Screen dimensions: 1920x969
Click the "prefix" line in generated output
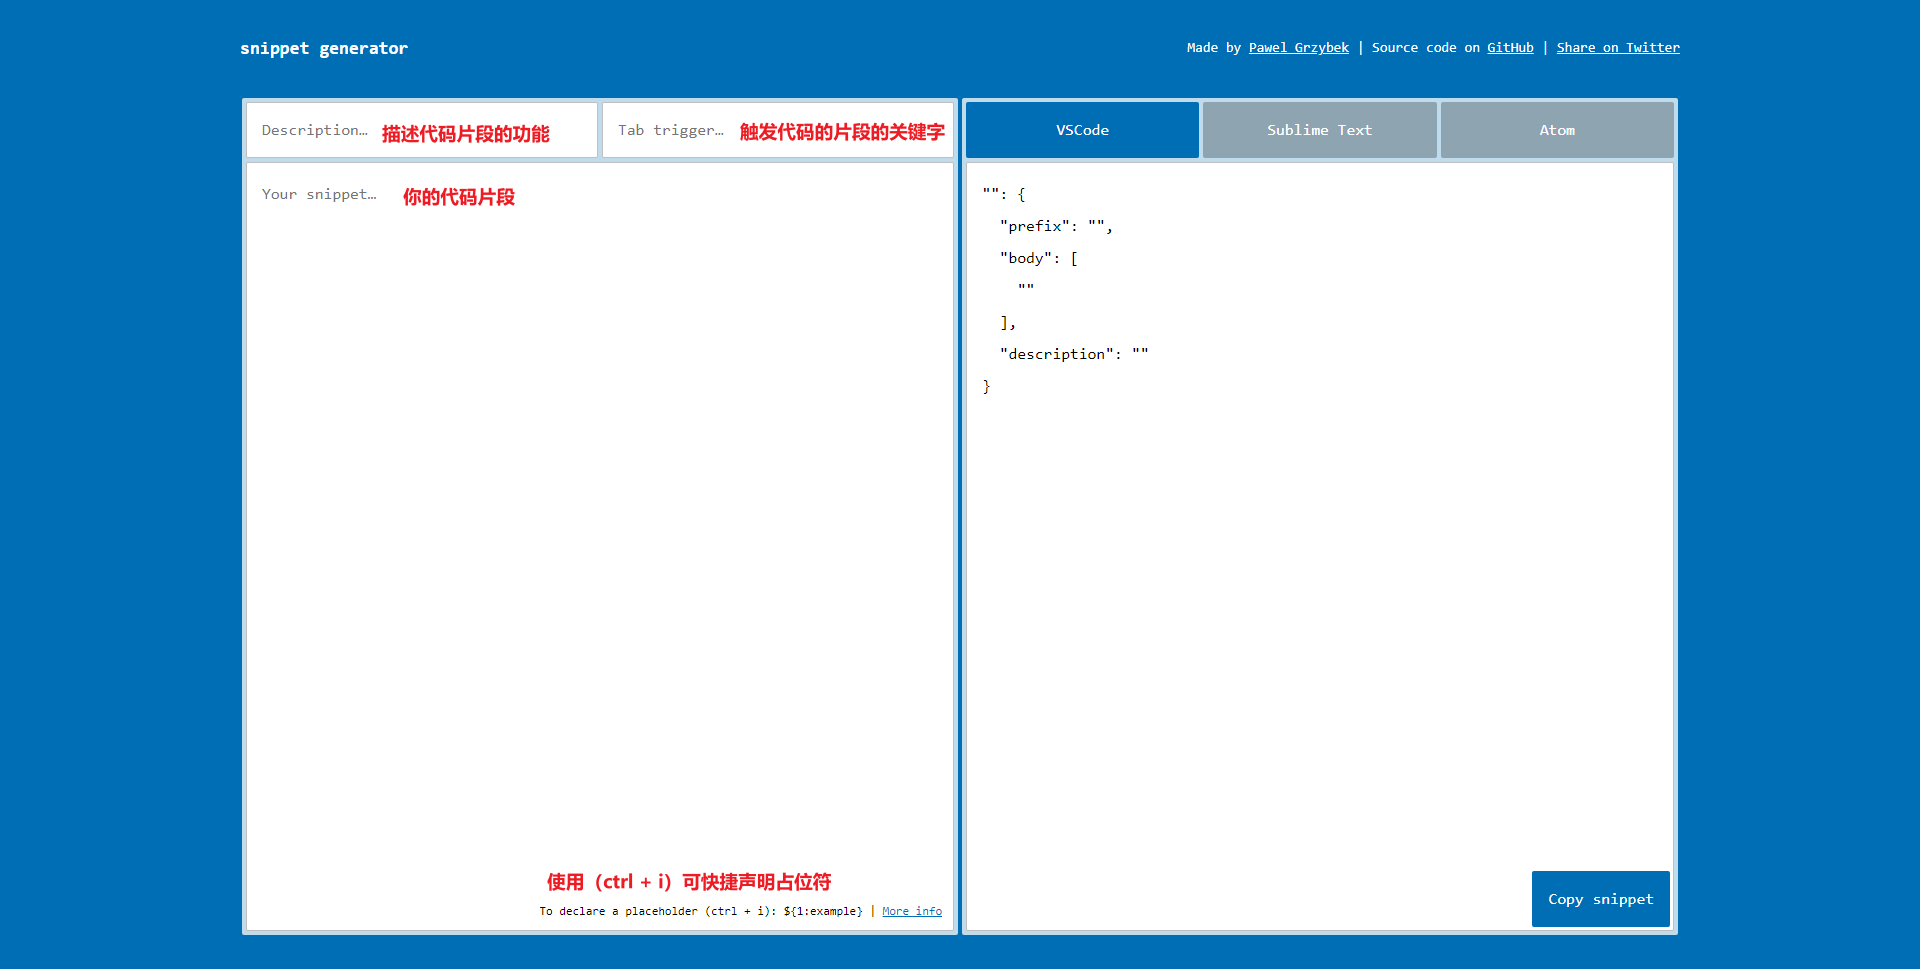pos(1056,227)
